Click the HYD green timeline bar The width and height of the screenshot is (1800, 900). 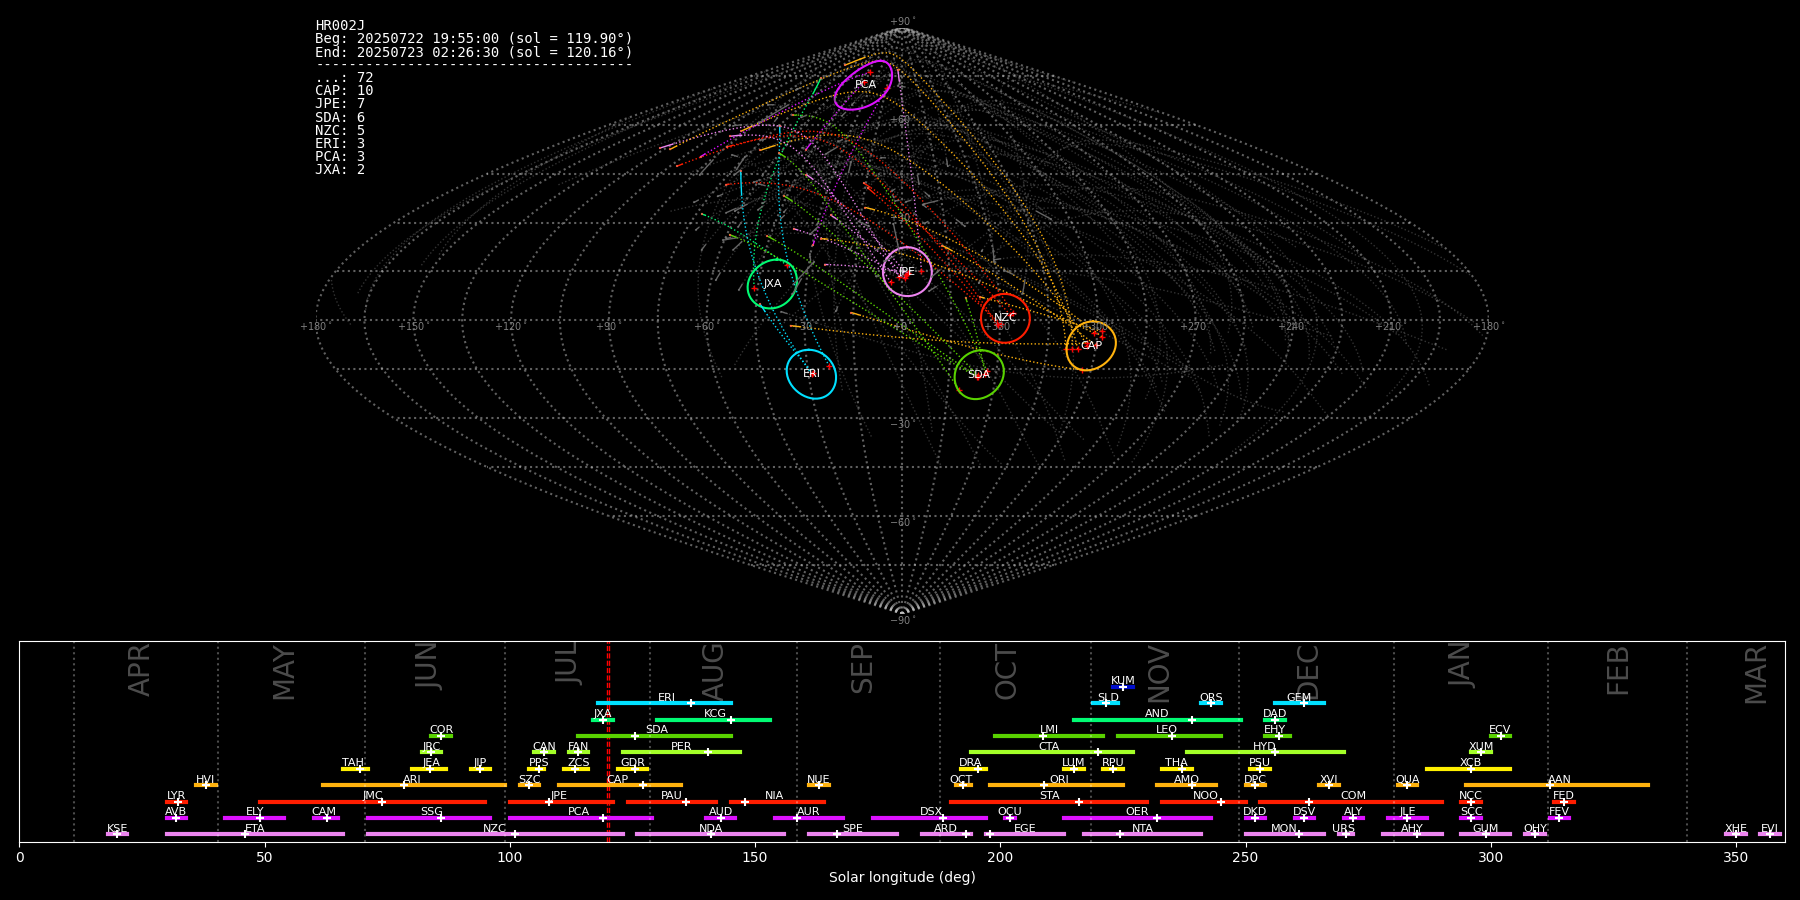pyautogui.click(x=1265, y=752)
